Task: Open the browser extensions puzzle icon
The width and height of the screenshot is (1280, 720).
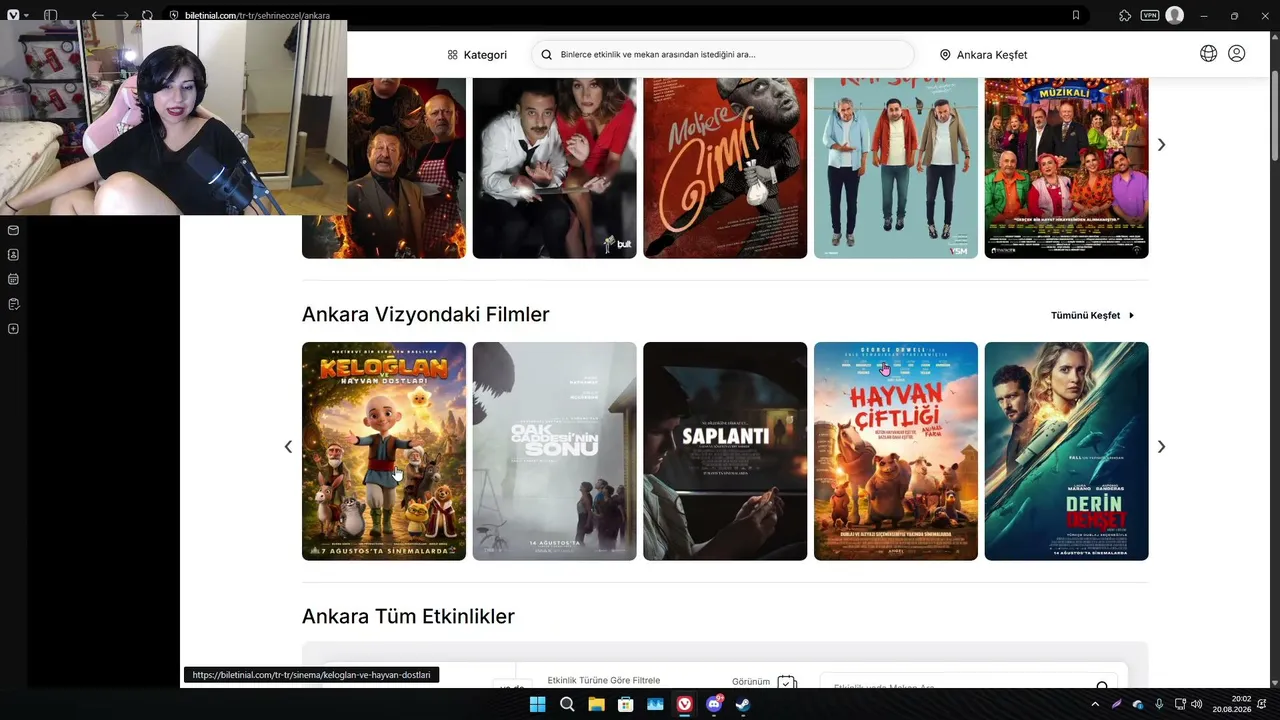Action: [1125, 15]
